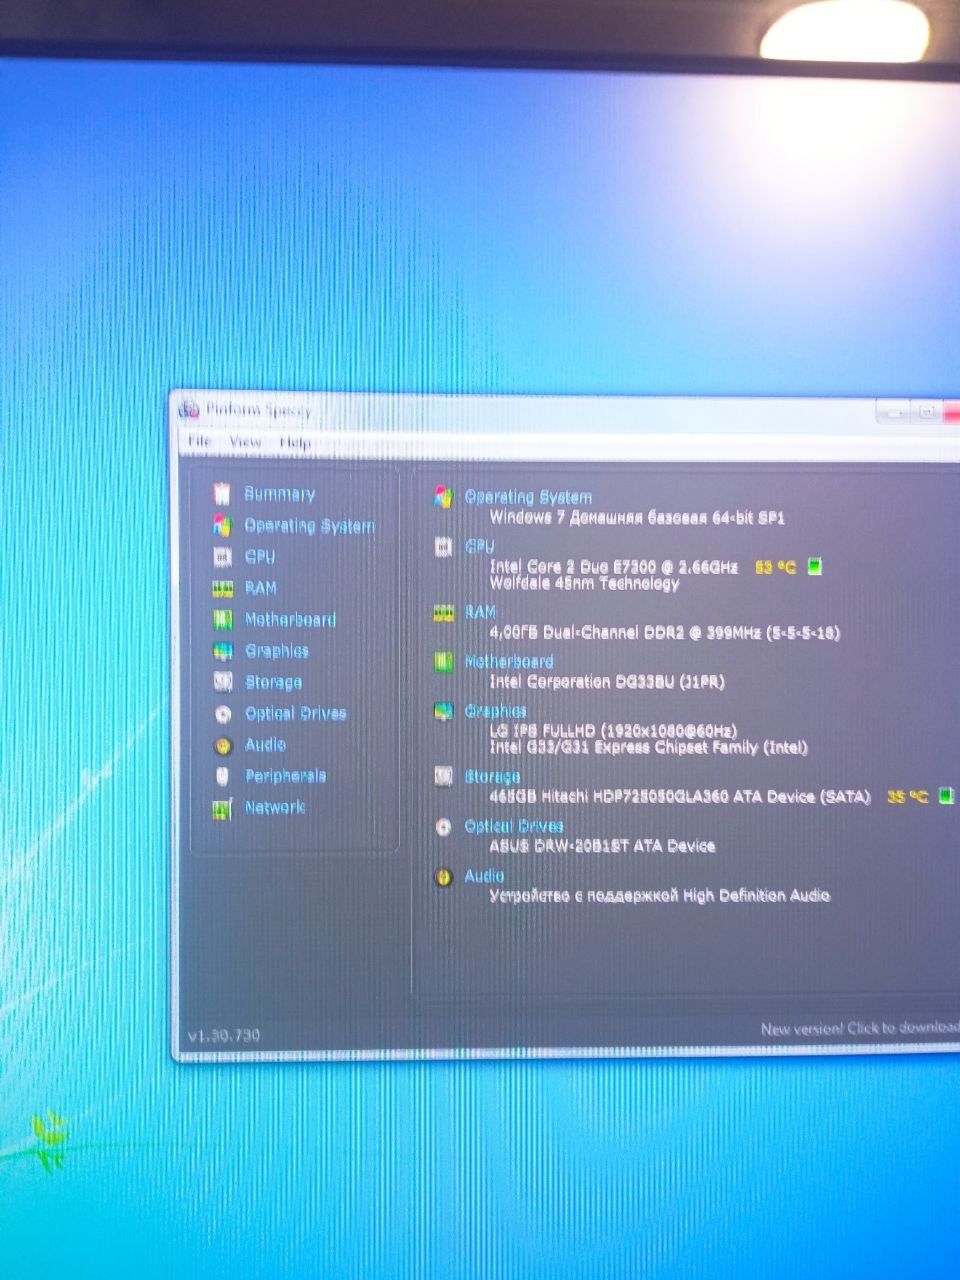Click the sidebar Storage drive icon
Screen dimensions: 960x1280
point(223,682)
